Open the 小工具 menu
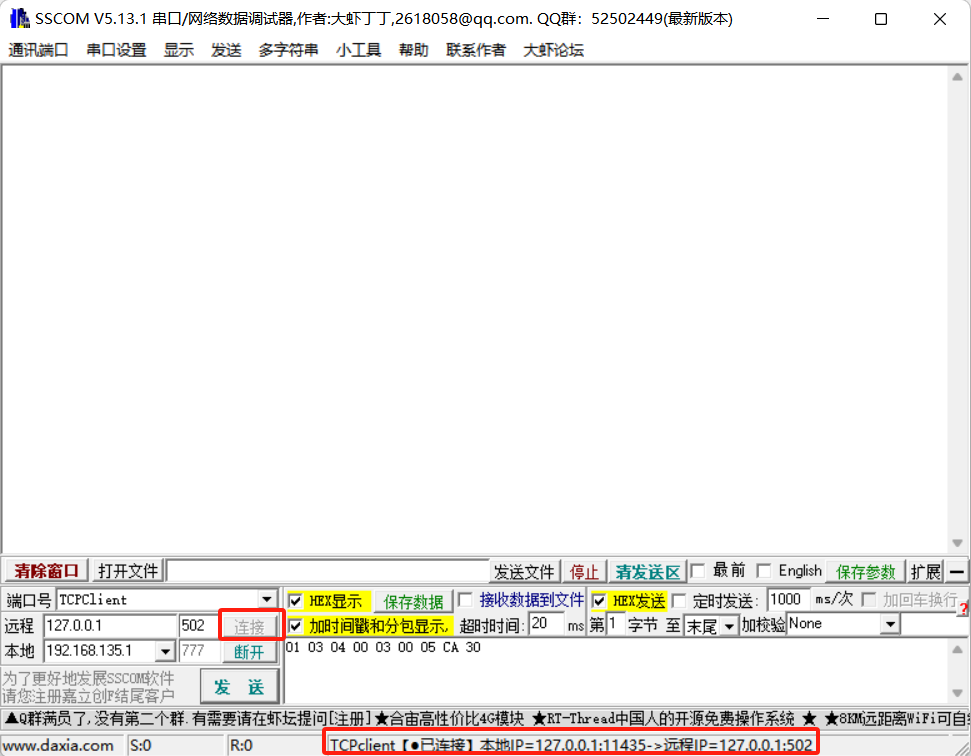 point(359,50)
